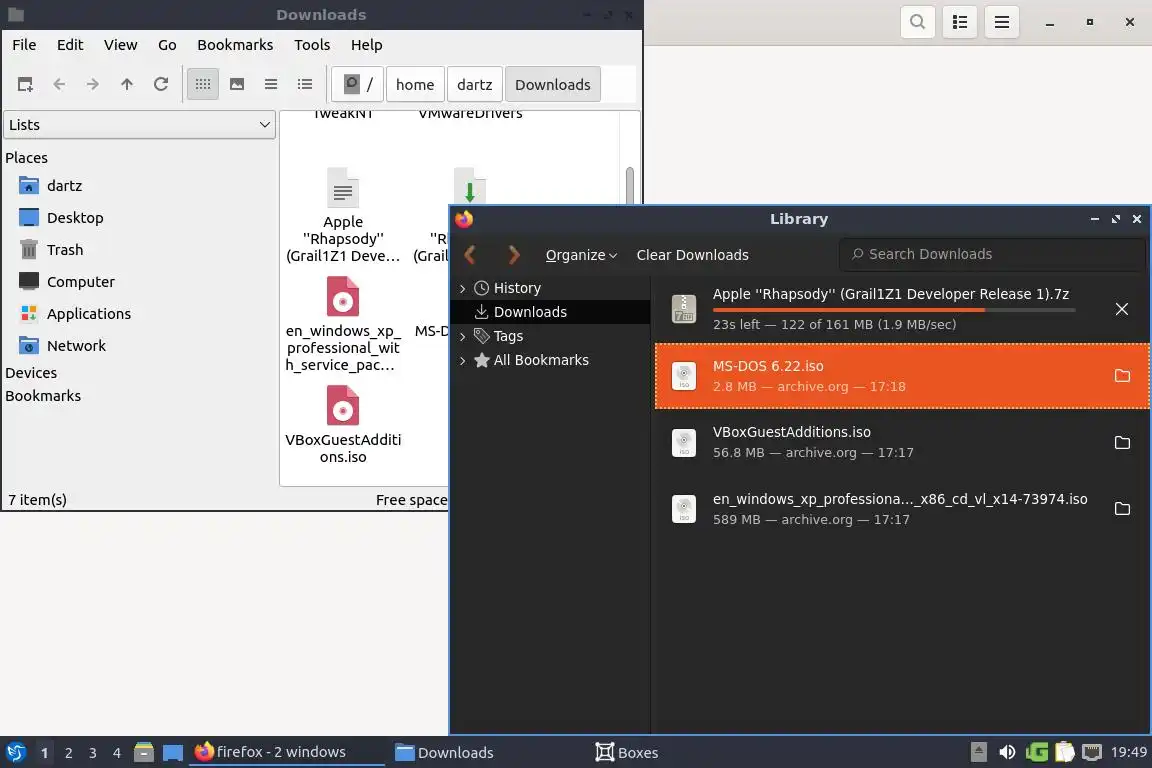Image resolution: width=1152 pixels, height=768 pixels.
Task: Navigate to home in path bar
Action: 415,85
